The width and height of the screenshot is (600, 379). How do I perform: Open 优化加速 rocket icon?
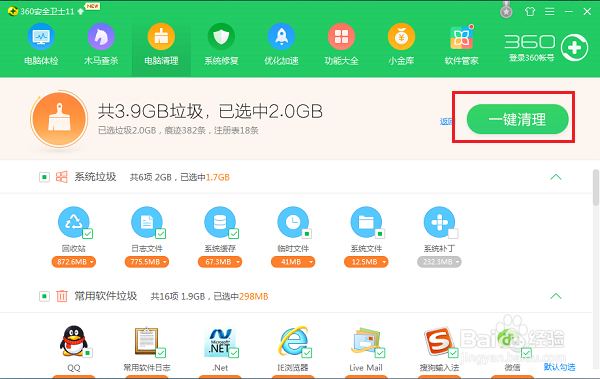click(x=281, y=37)
